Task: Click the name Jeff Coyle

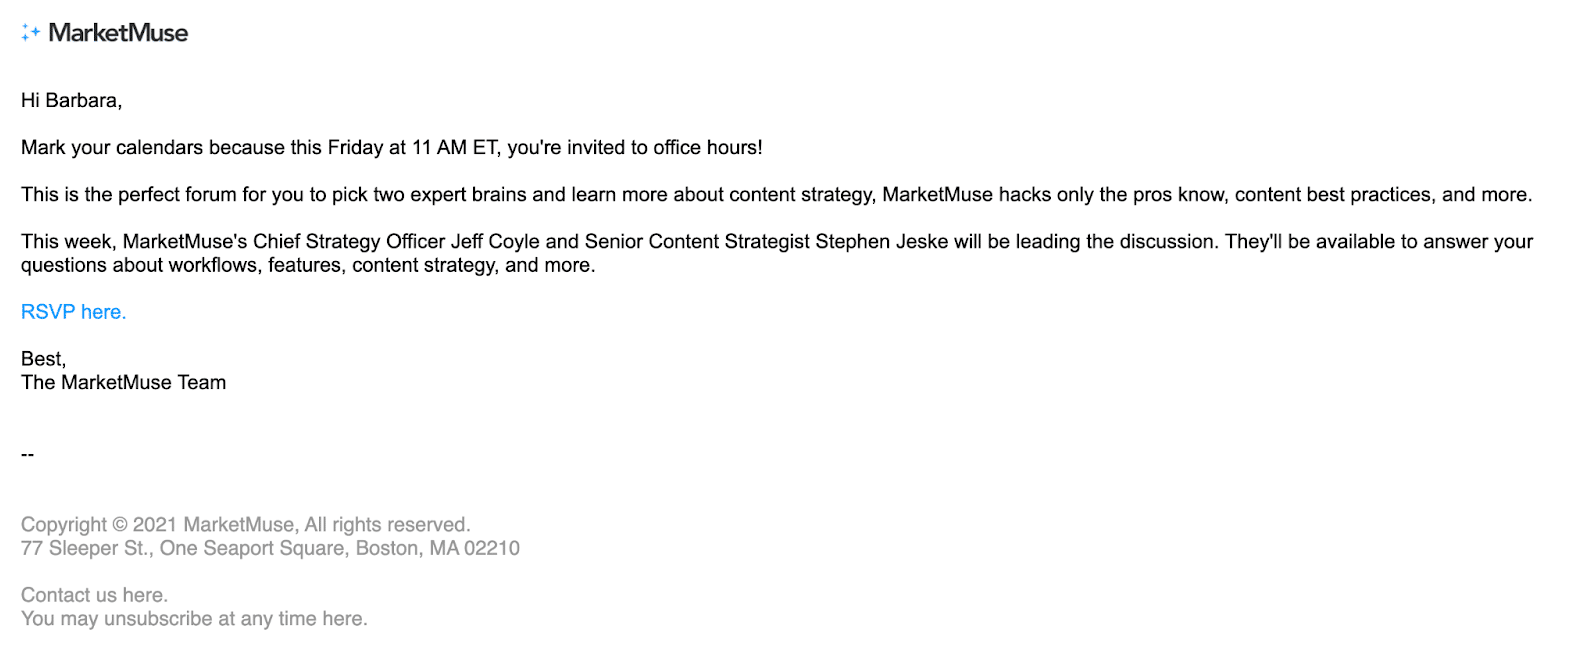Action: [495, 241]
